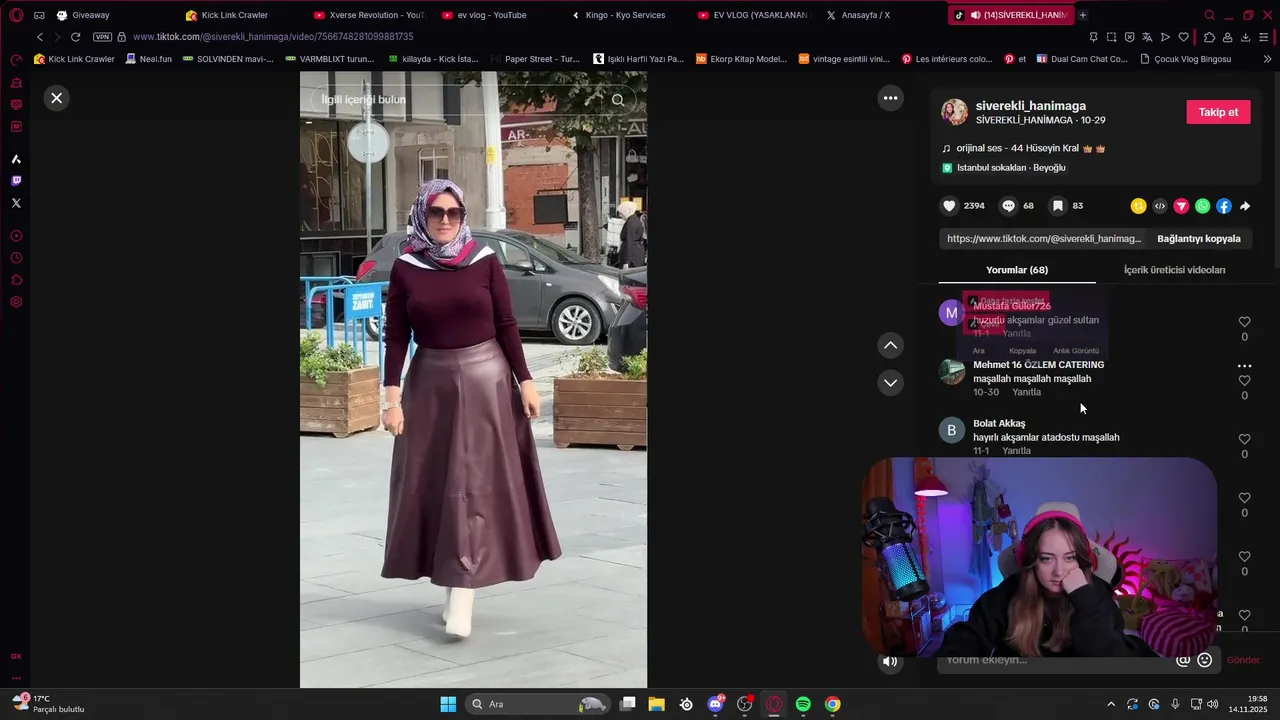Reply to Bolat Akkaş's comment
1280x720 pixels.
[x=1016, y=451]
